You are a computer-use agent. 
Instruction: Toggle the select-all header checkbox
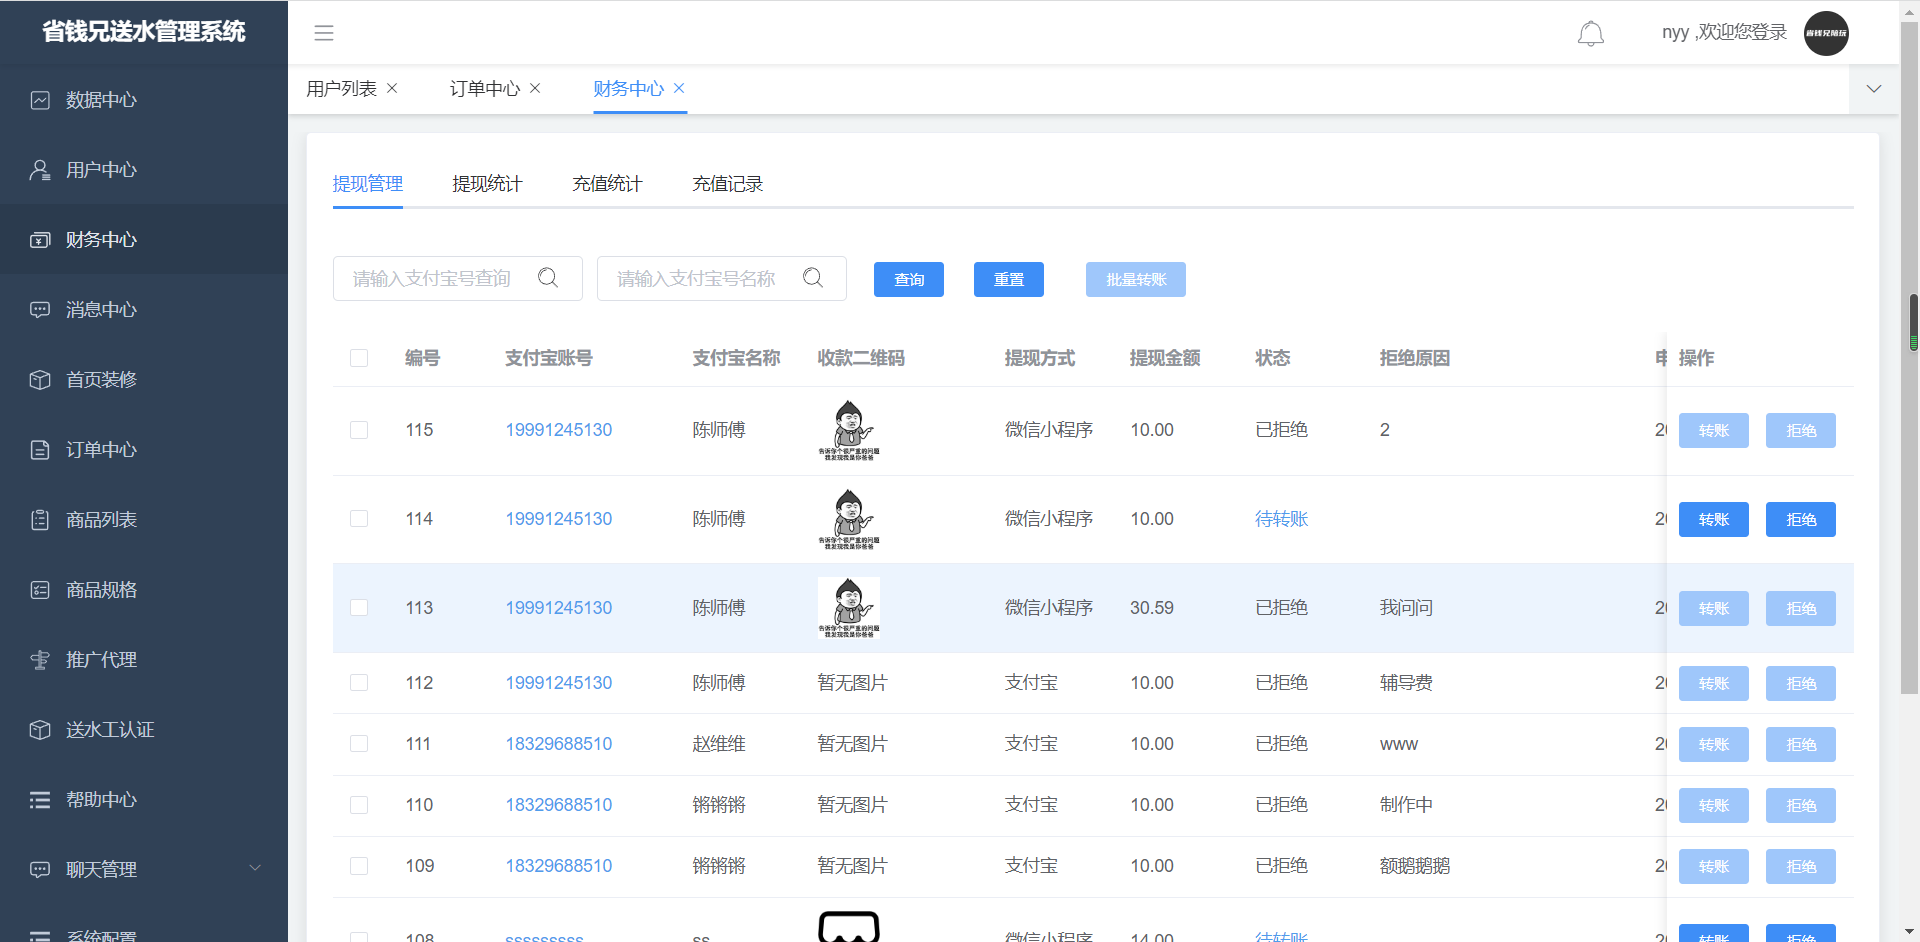tap(359, 358)
